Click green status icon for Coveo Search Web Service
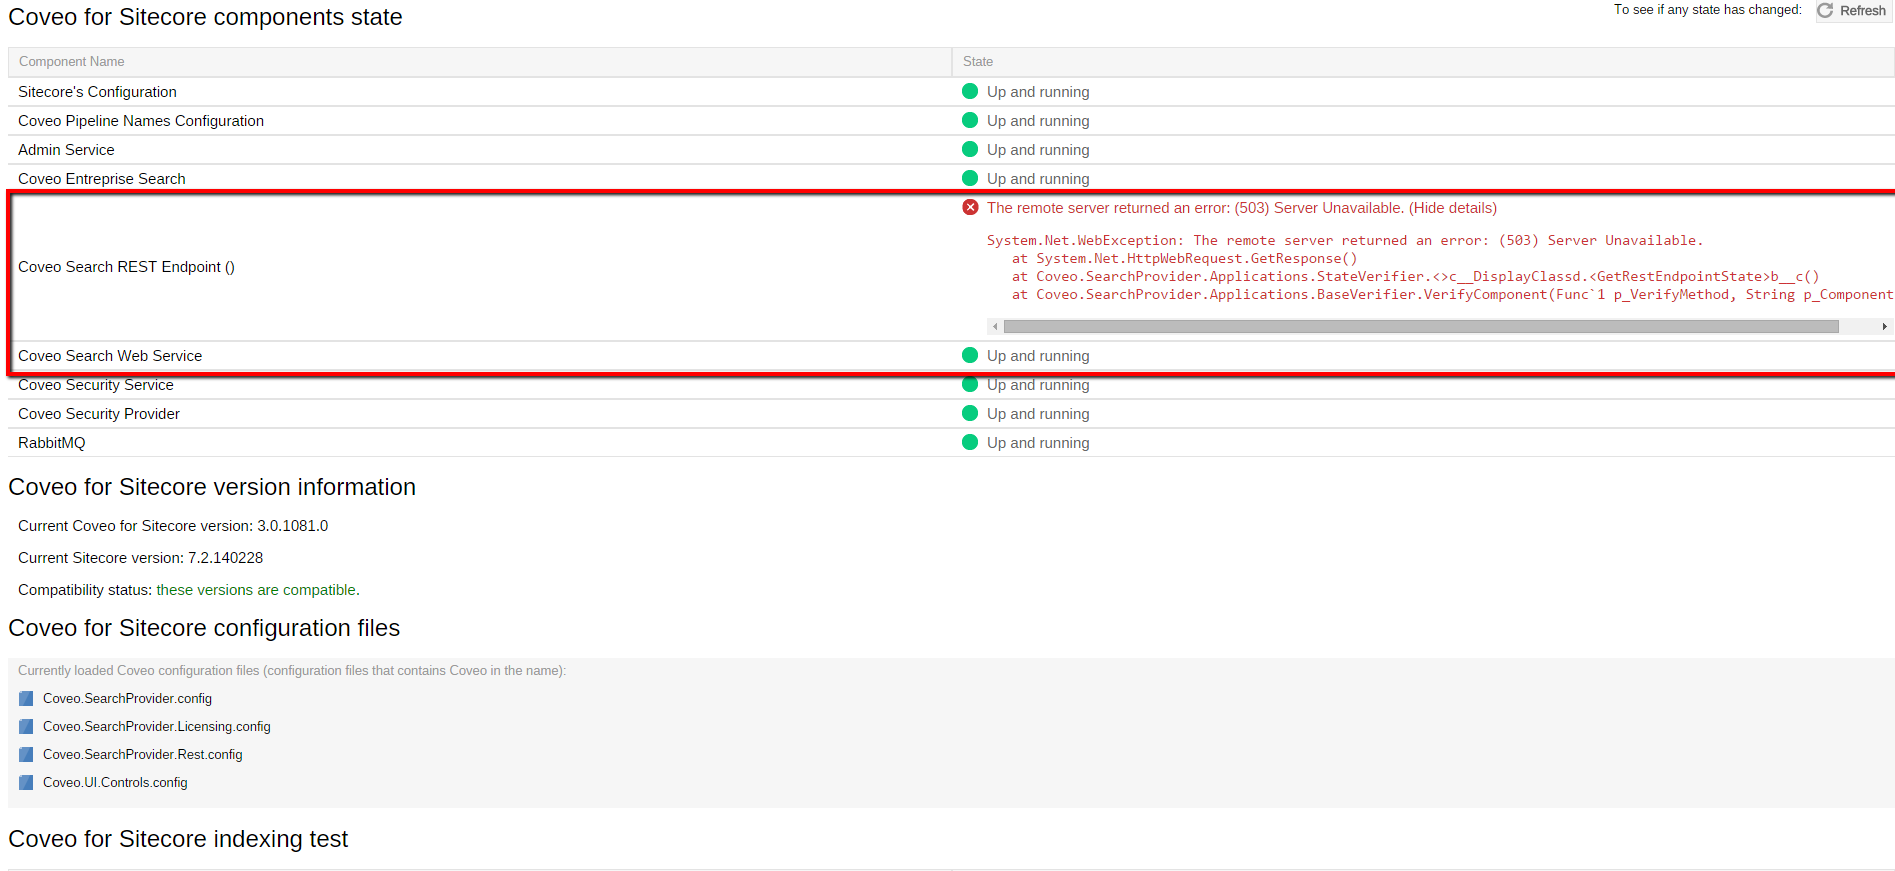1895x871 pixels. coord(970,355)
